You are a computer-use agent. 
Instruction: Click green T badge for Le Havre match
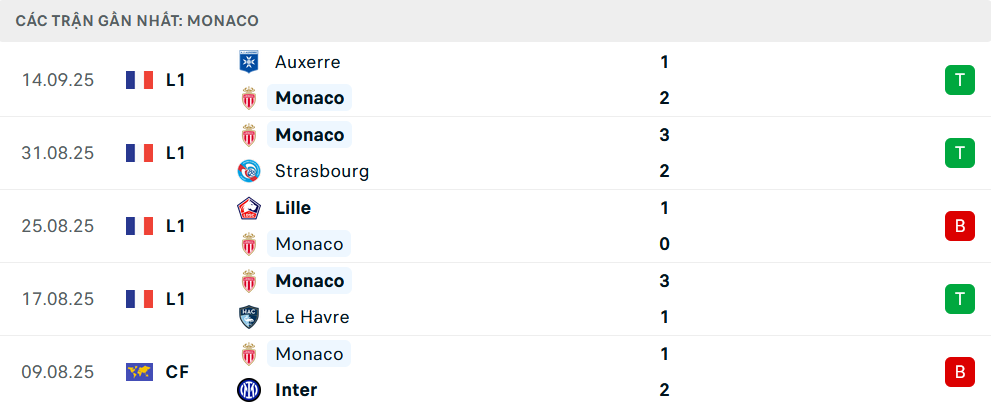[959, 299]
